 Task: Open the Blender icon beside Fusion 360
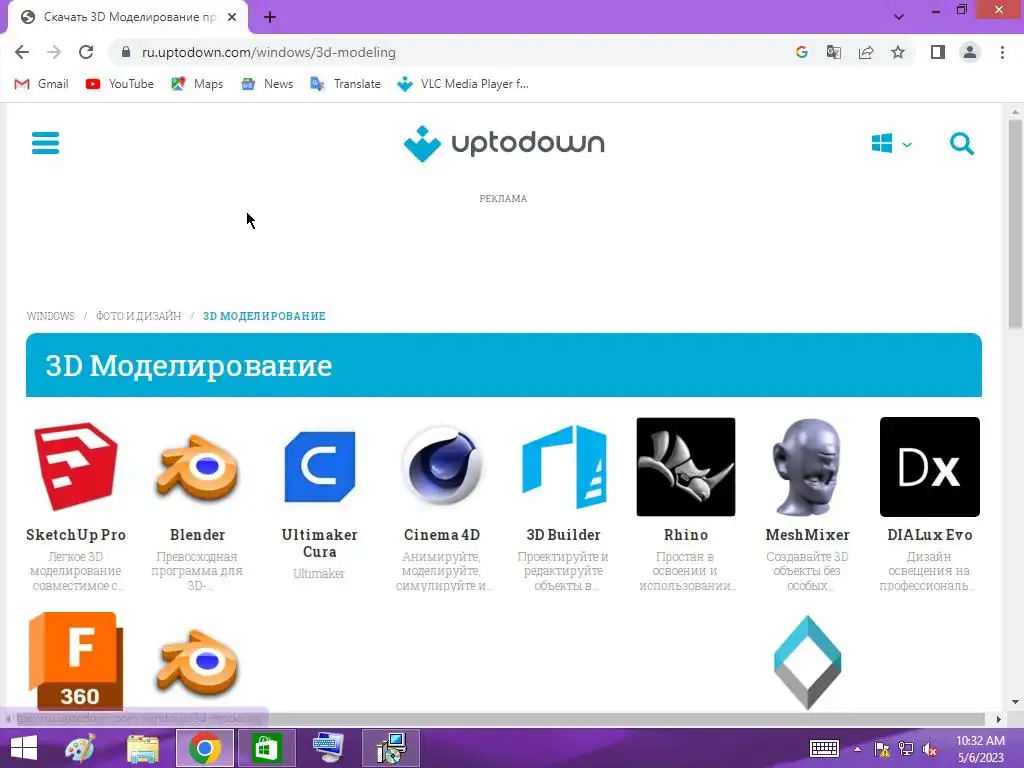click(x=197, y=662)
